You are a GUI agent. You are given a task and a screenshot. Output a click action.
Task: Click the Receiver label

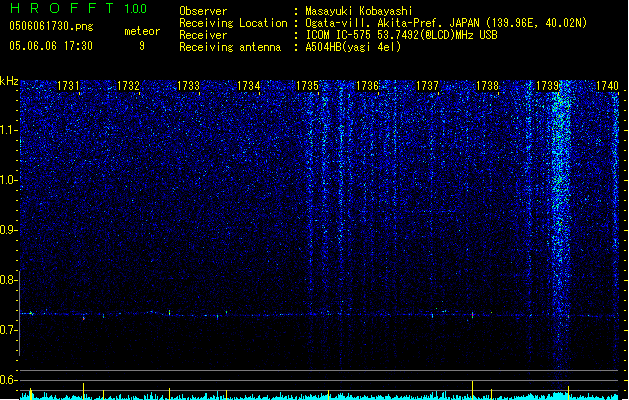click(x=203, y=35)
